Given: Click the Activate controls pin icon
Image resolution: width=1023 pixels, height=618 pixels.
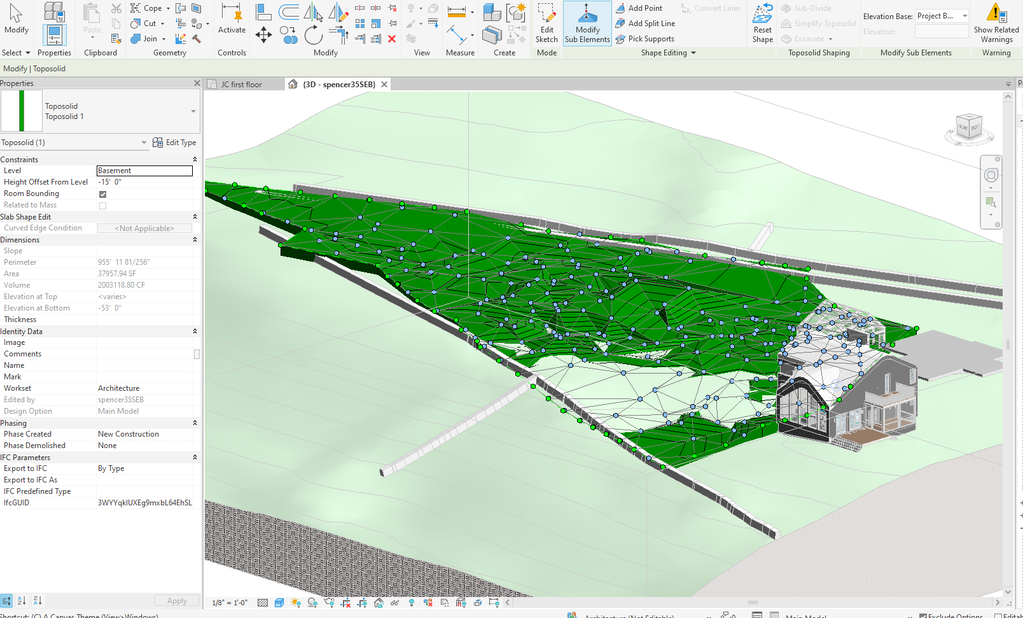Looking at the screenshot, I should tap(231, 18).
